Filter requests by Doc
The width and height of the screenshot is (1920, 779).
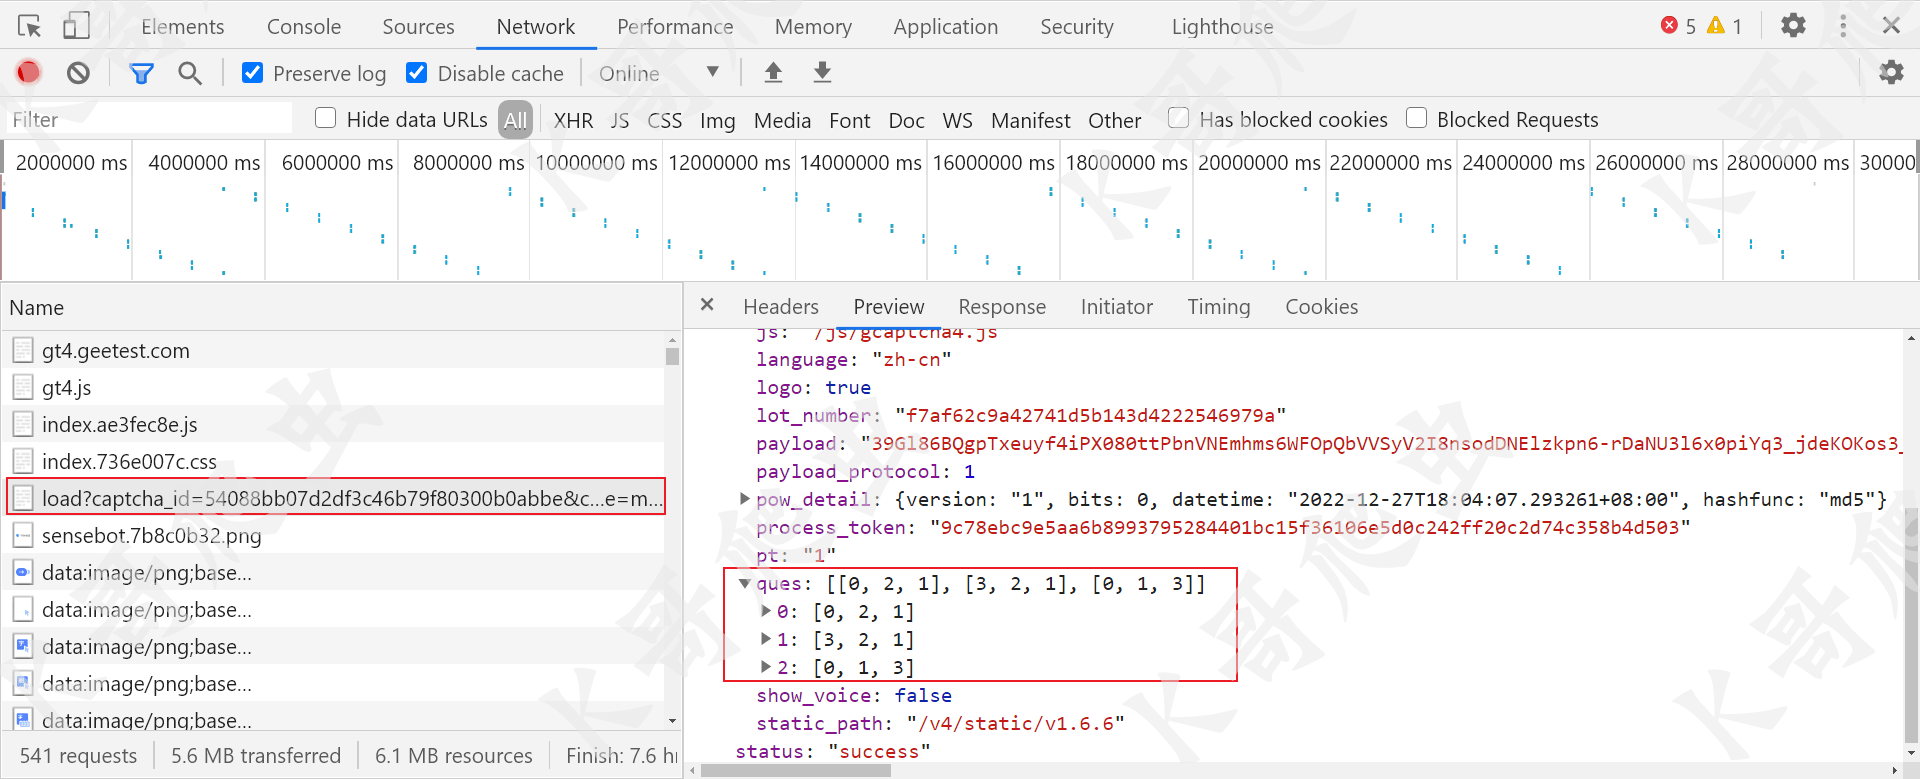[907, 120]
